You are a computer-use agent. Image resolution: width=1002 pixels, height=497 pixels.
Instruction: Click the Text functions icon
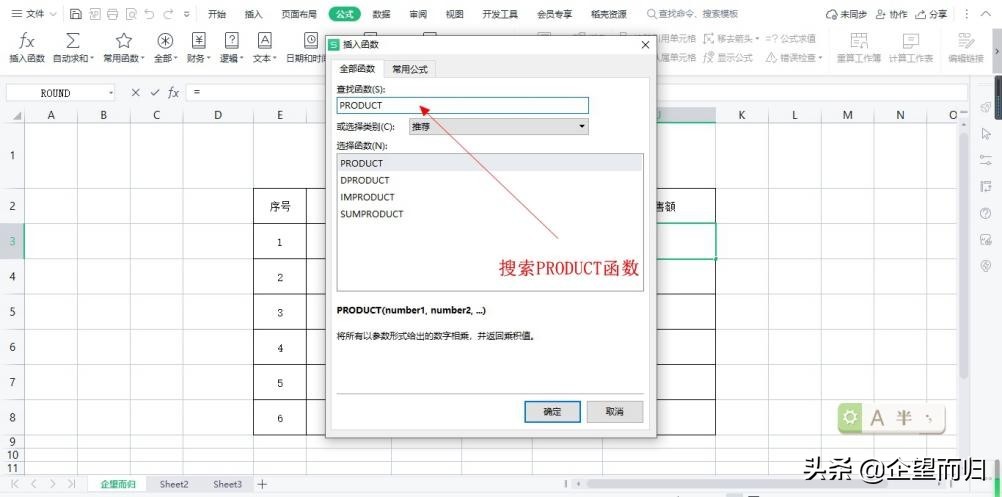[x=264, y=41]
